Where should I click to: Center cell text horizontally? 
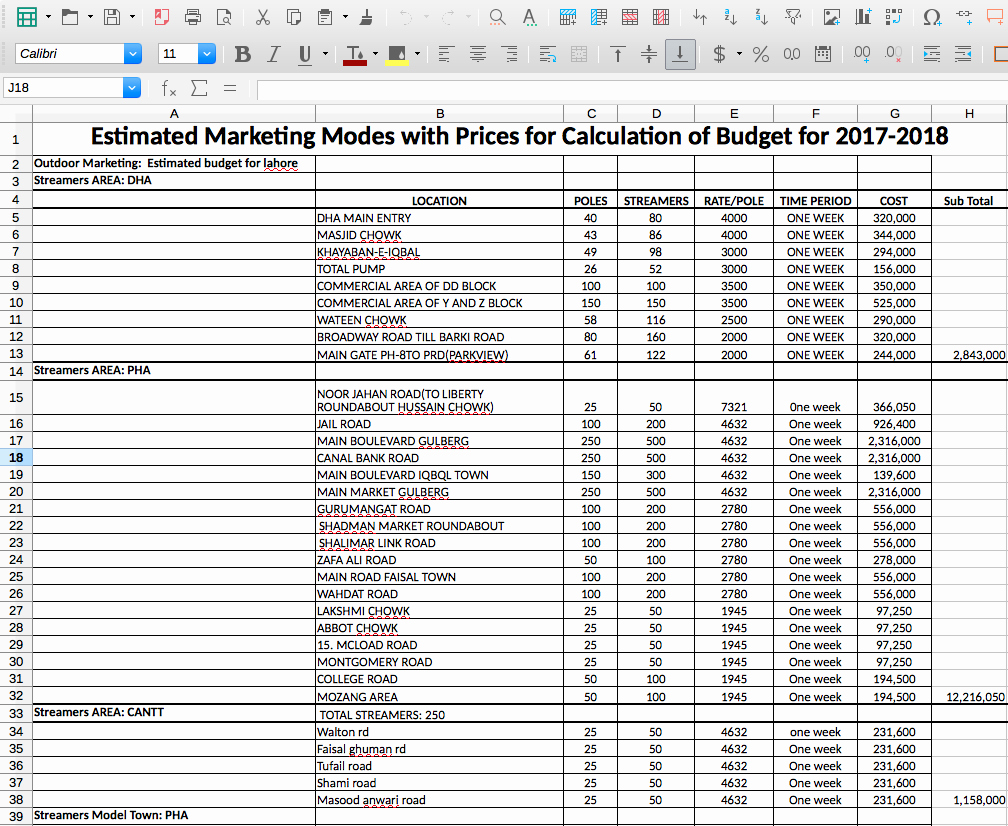point(478,55)
